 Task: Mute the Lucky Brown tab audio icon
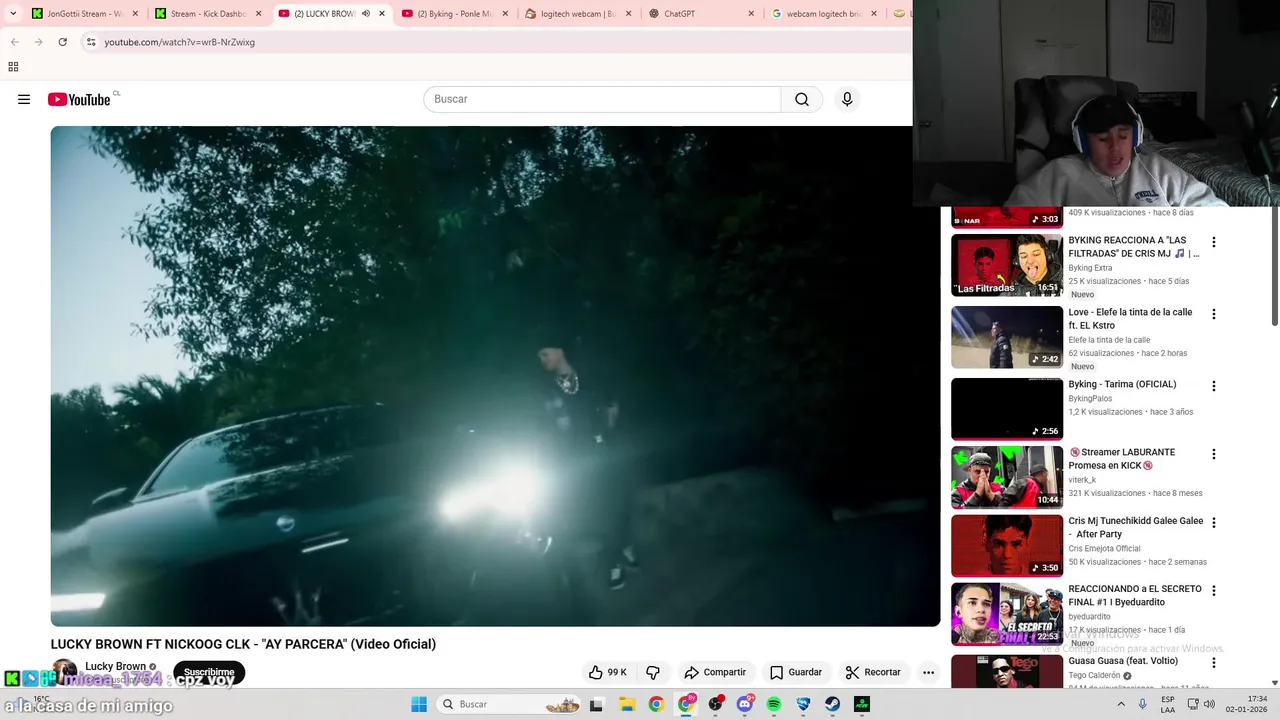[365, 14]
